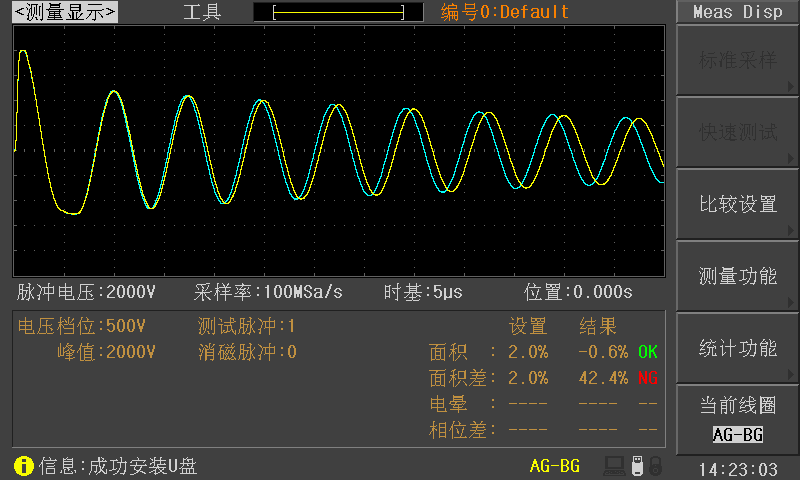Select the <测量显示> page tab
Viewport: 800px width, 480px height.
coord(64,12)
